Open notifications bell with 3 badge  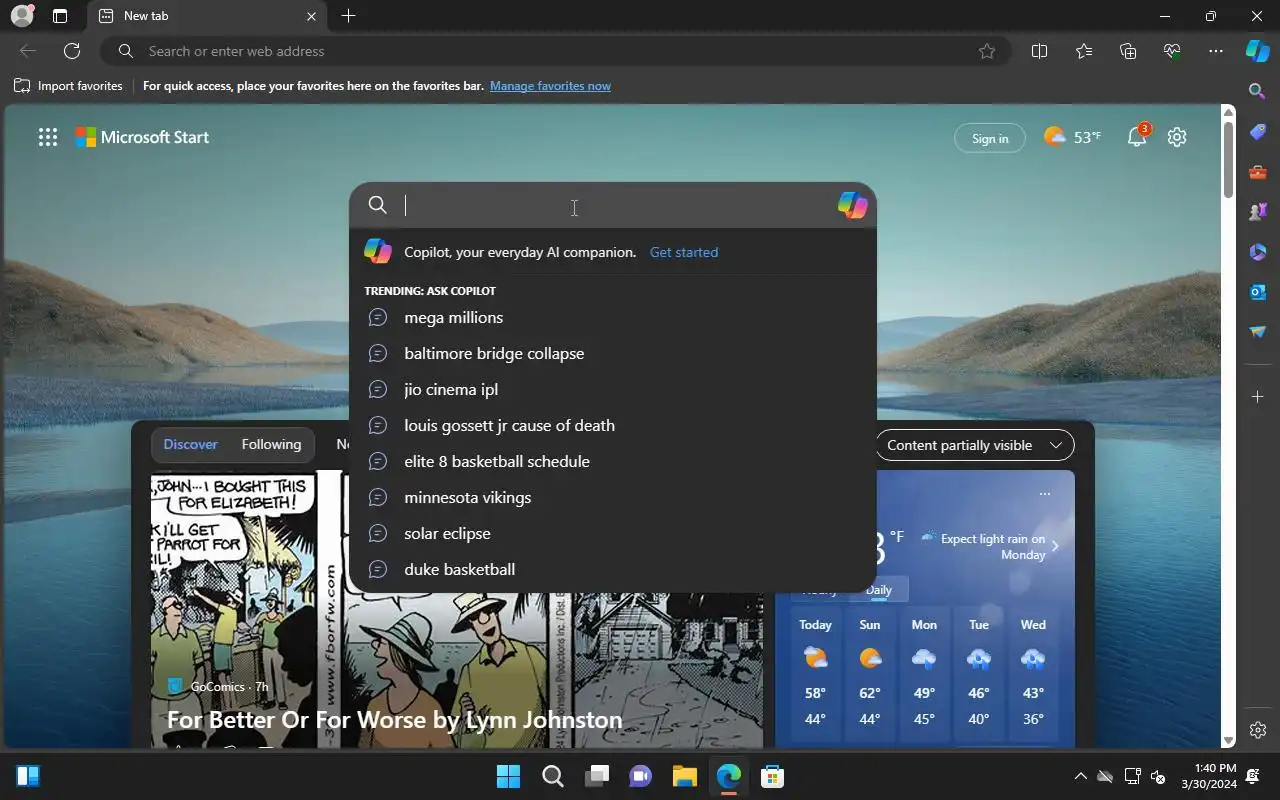pyautogui.click(x=1137, y=137)
